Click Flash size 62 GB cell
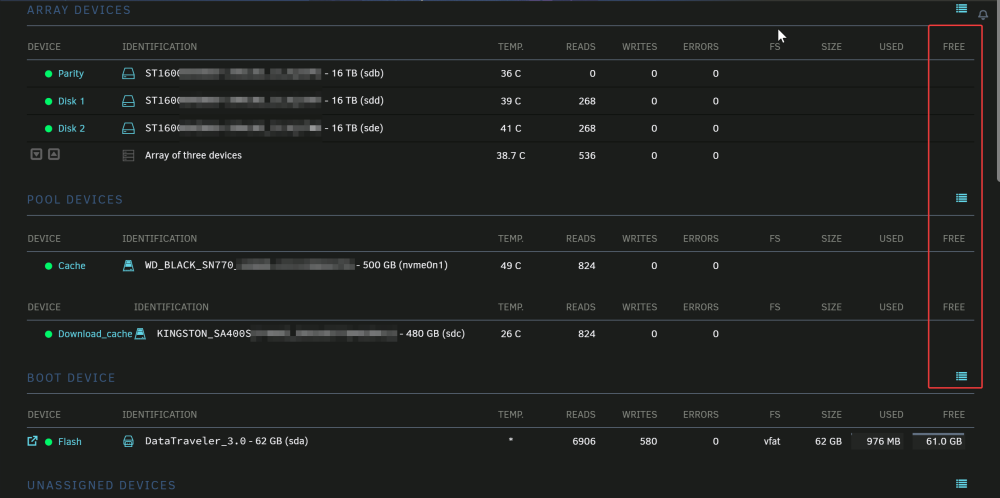 [x=828, y=442]
